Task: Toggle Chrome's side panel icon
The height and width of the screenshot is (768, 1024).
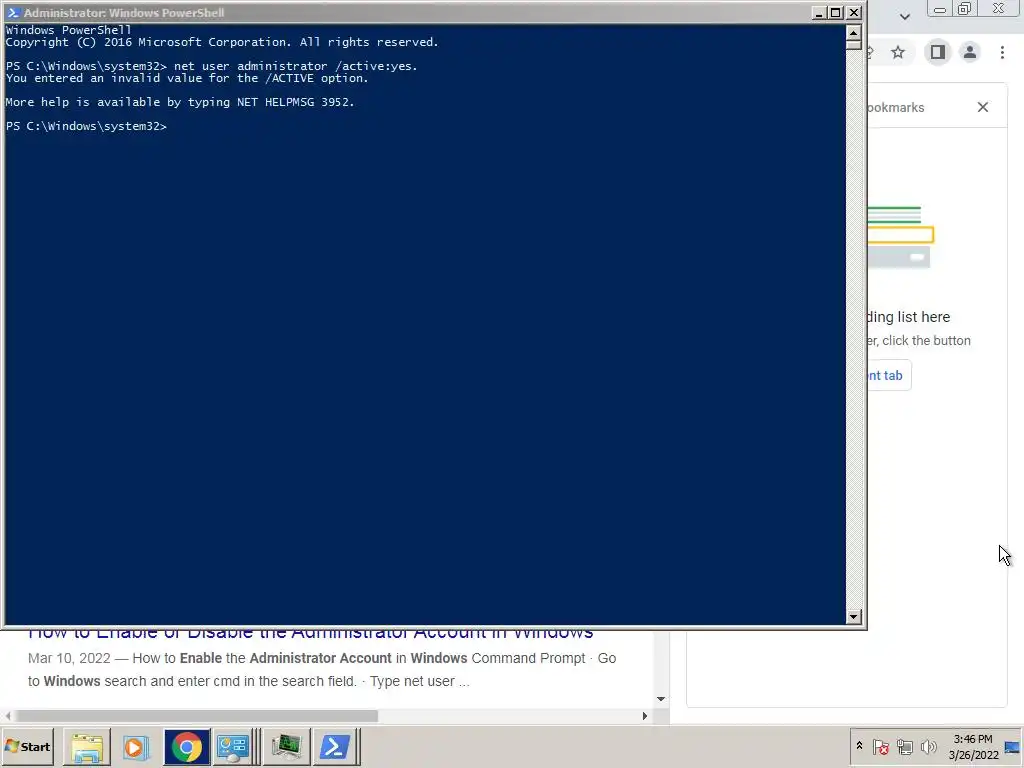Action: pyautogui.click(x=937, y=52)
